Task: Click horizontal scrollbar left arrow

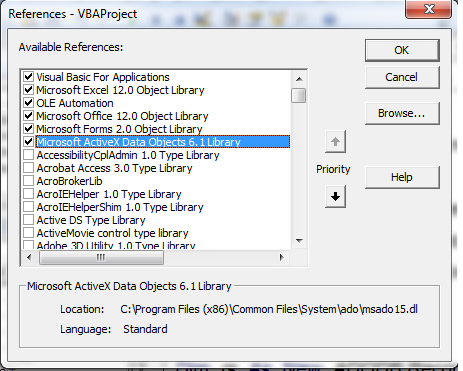Action: pos(29,257)
